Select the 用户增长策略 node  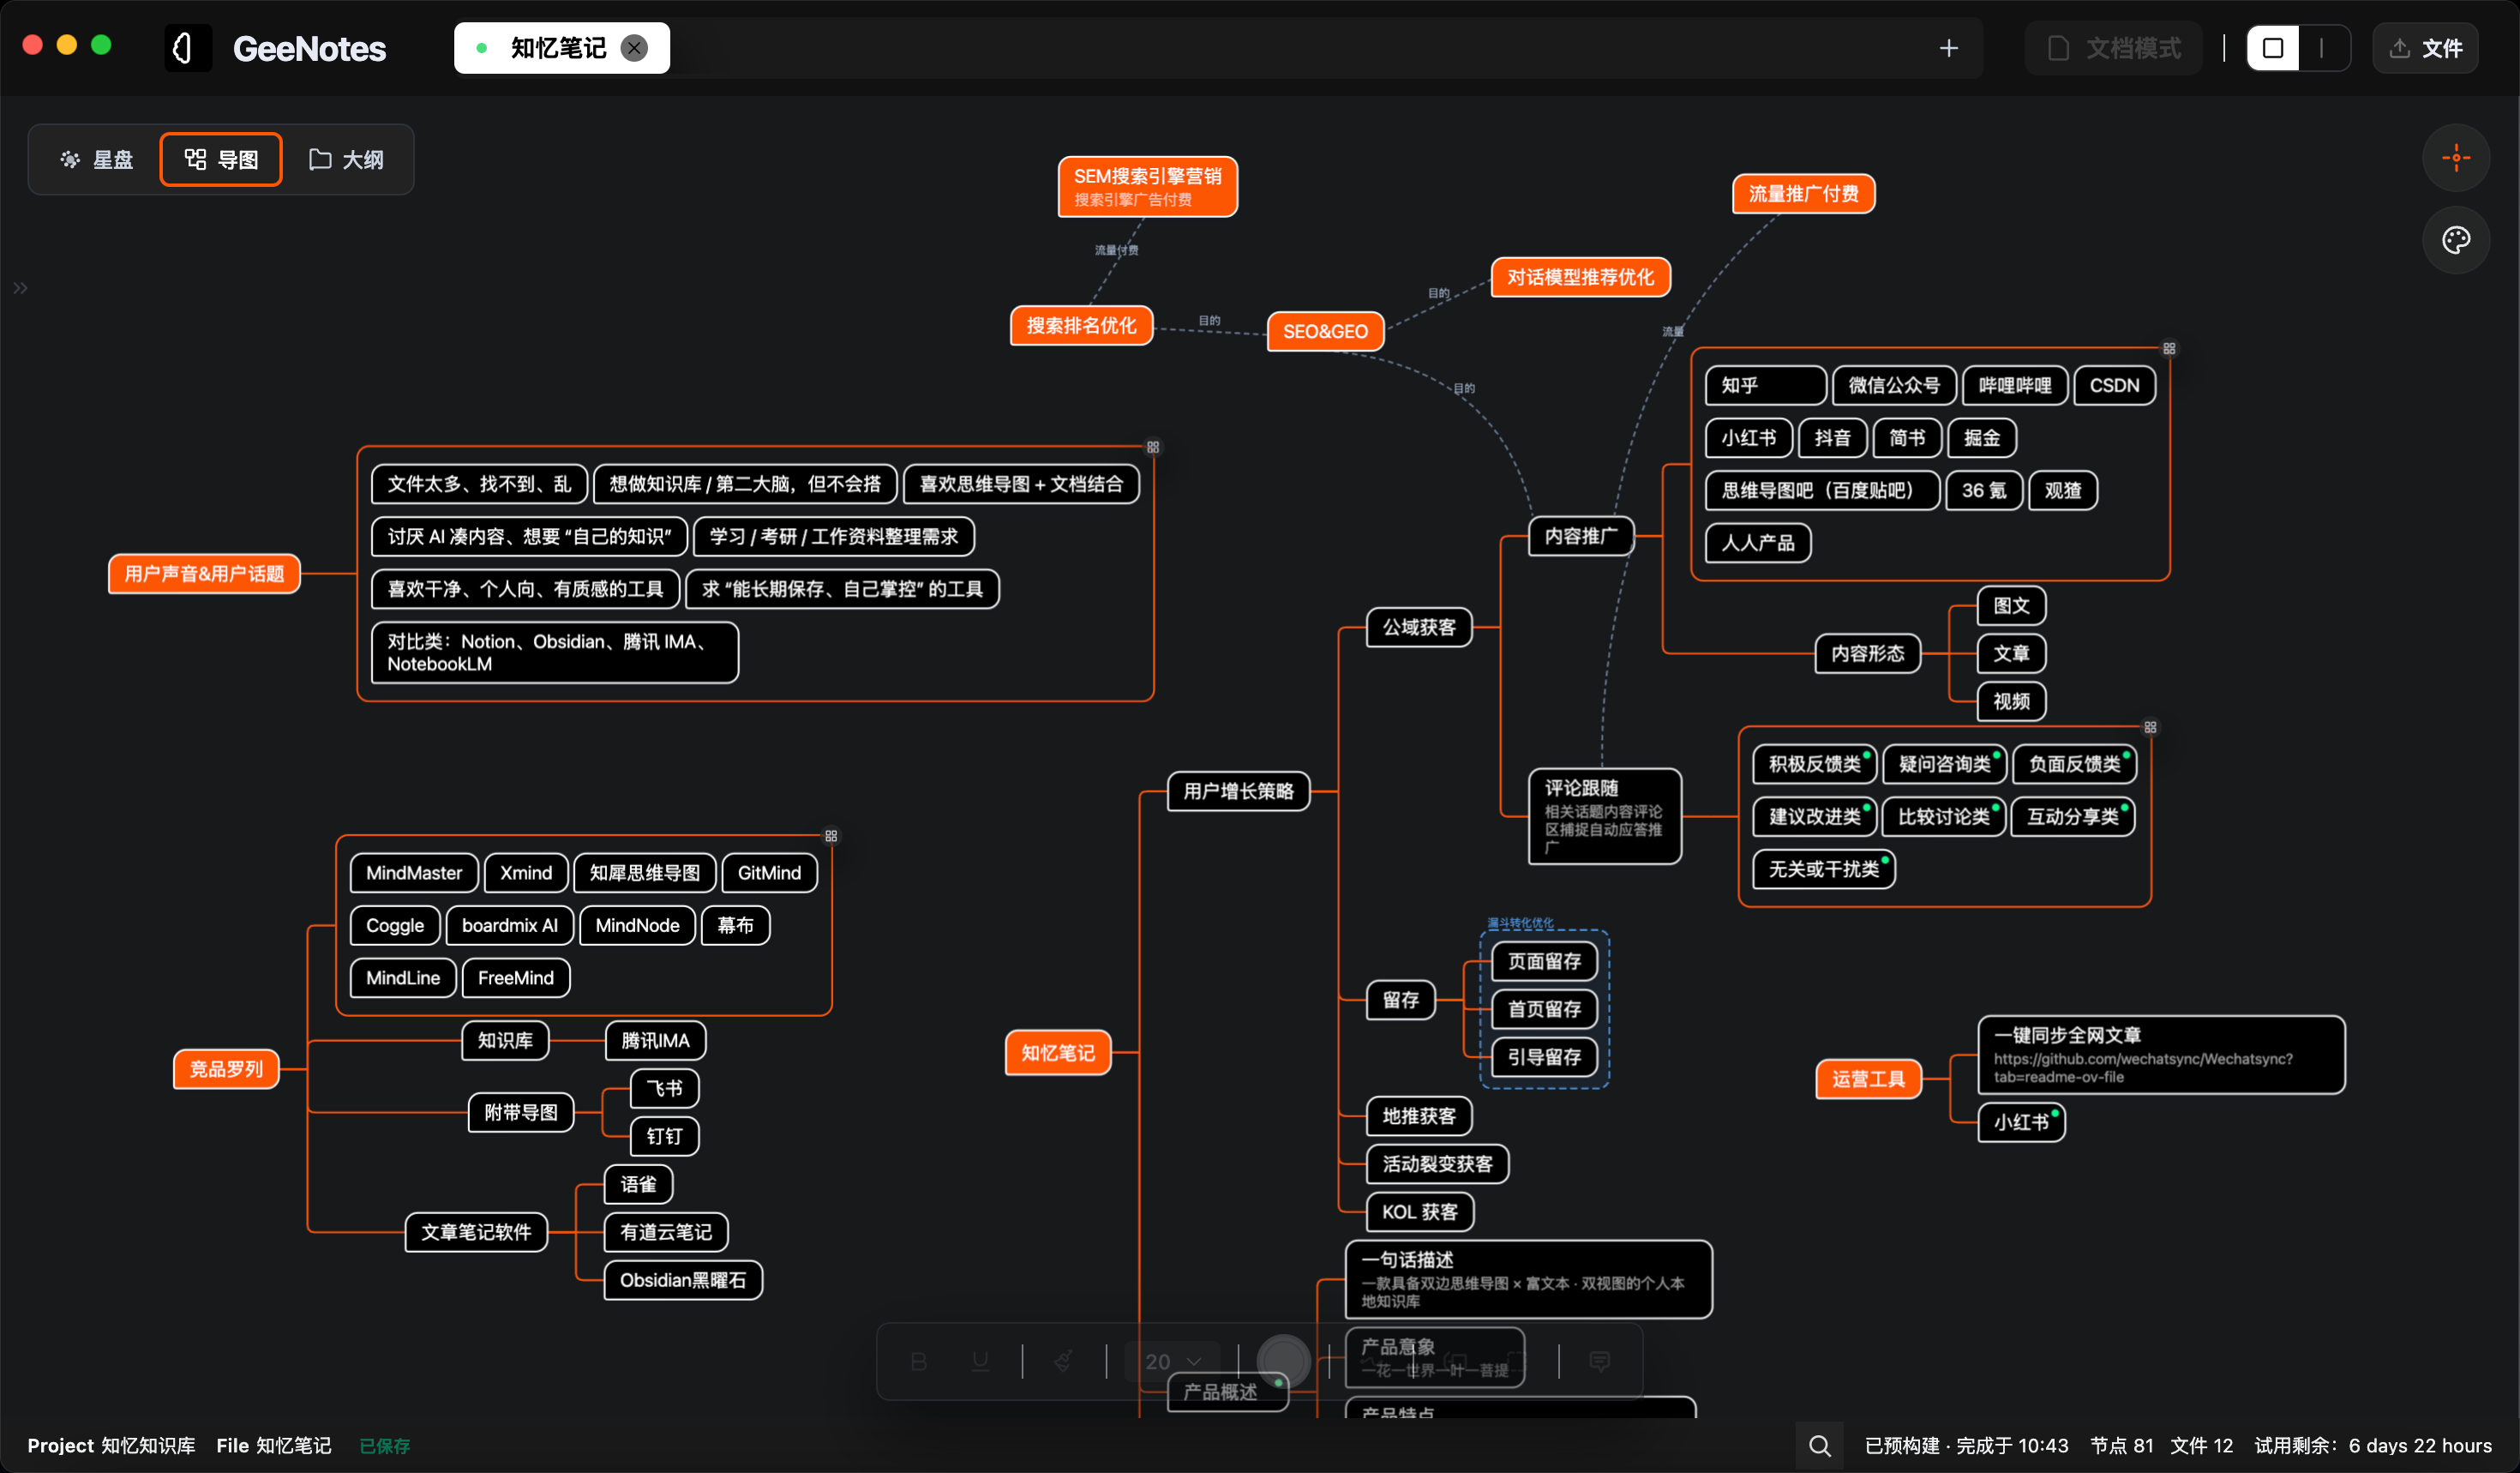click(1238, 791)
